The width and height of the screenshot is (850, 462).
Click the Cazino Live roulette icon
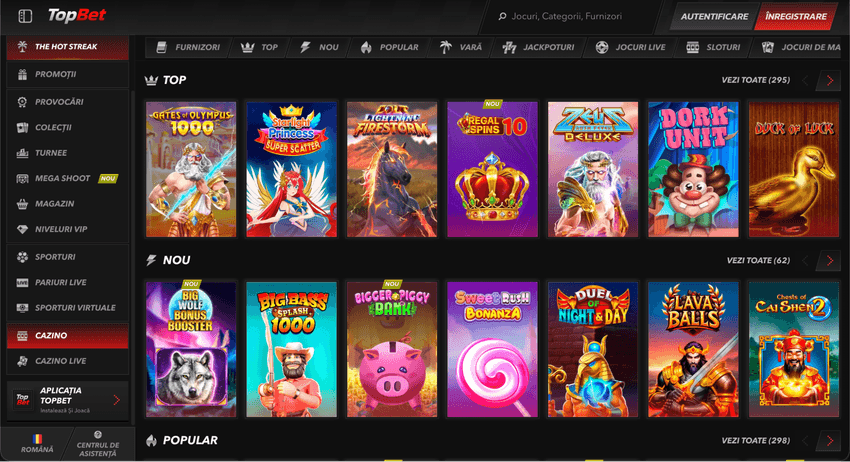pos(22,361)
